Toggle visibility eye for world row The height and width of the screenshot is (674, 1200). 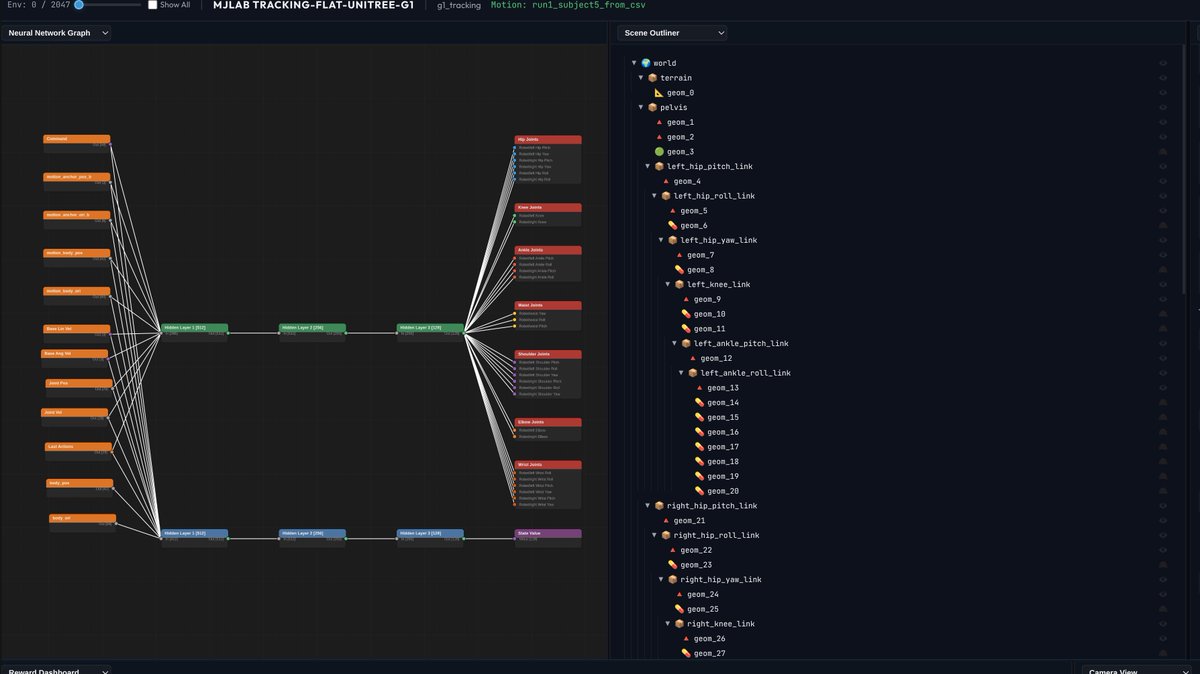tap(1163, 63)
